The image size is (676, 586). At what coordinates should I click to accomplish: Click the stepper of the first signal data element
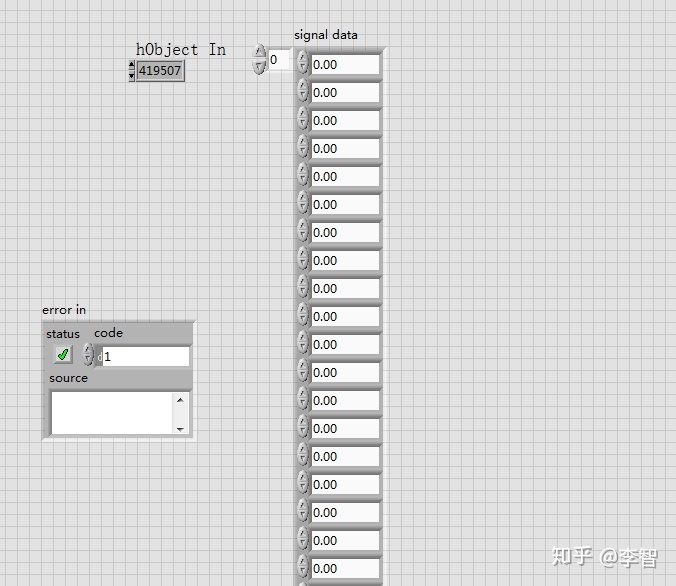(x=303, y=63)
